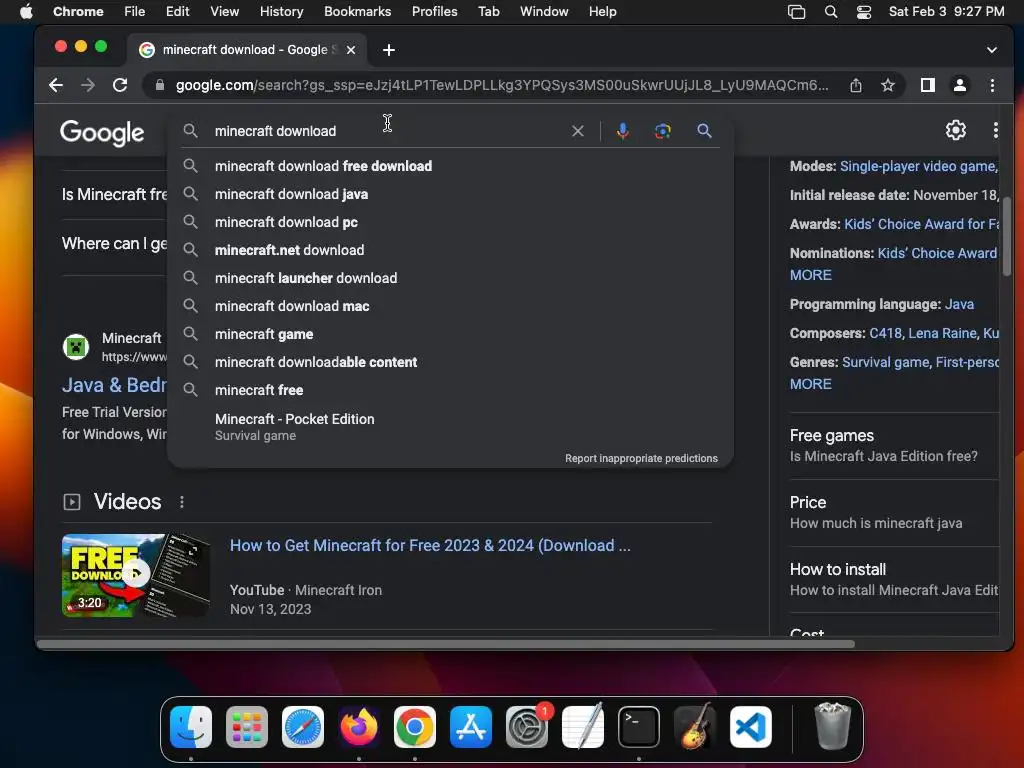Open the Trash in the dock
This screenshot has width=1024, height=768.
point(833,726)
